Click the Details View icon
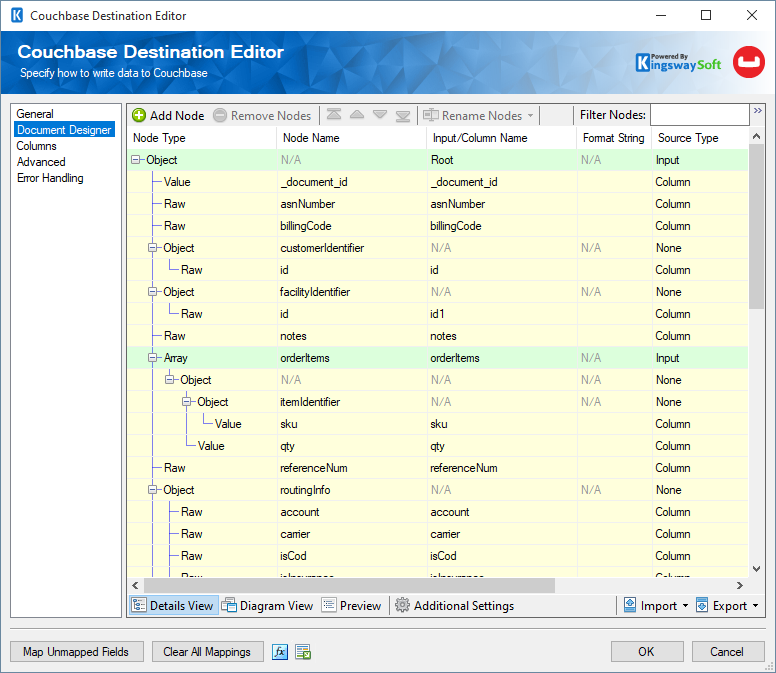776x673 pixels. [x=139, y=605]
